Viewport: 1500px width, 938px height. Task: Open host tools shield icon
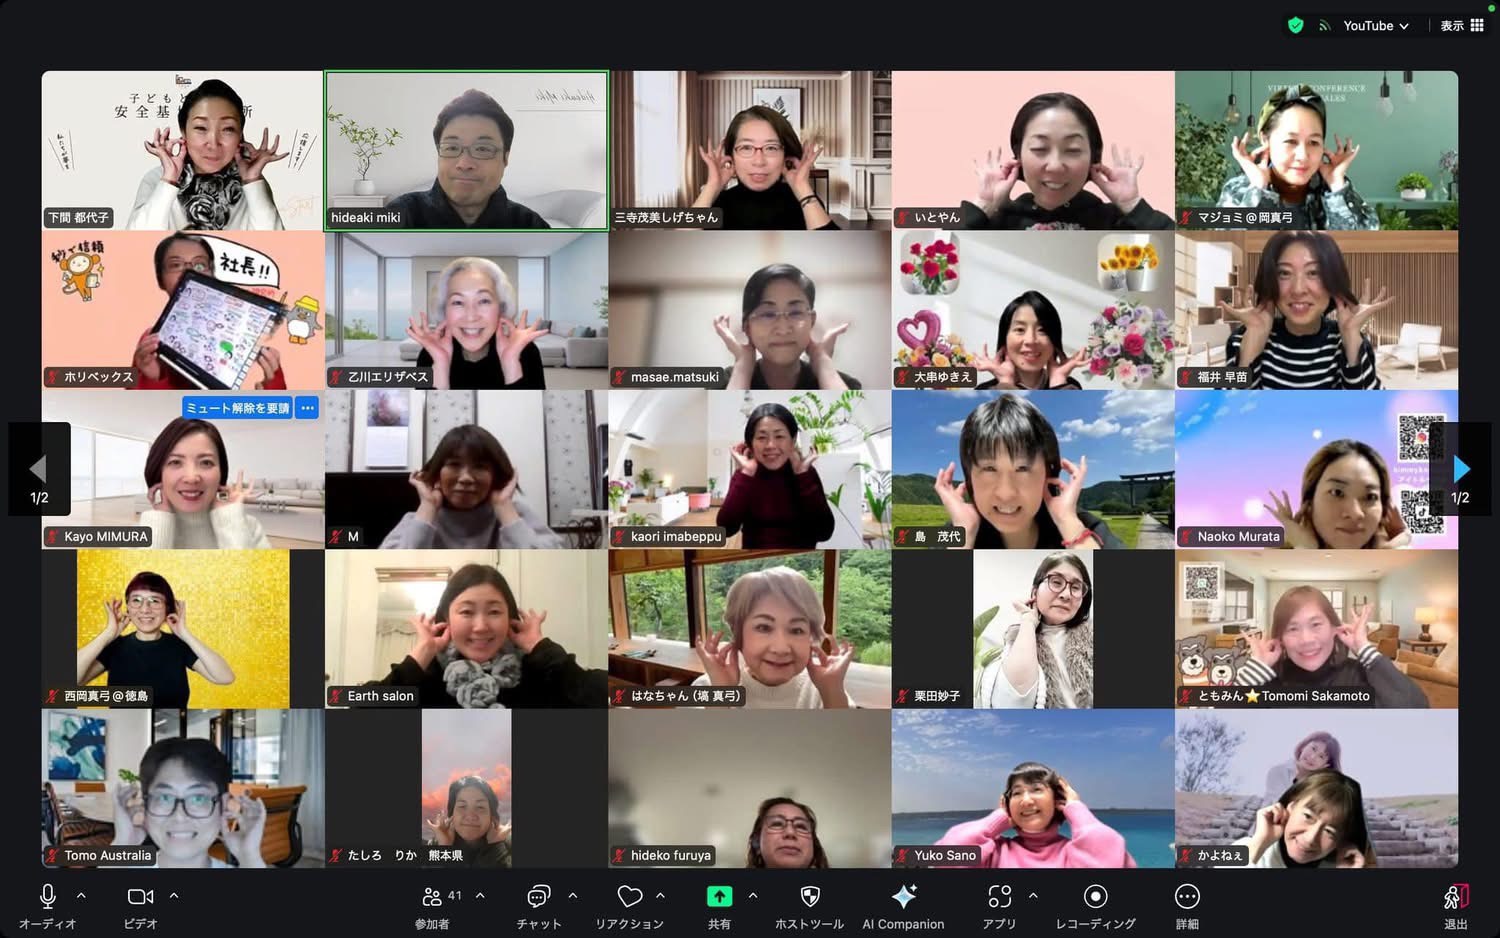(810, 896)
